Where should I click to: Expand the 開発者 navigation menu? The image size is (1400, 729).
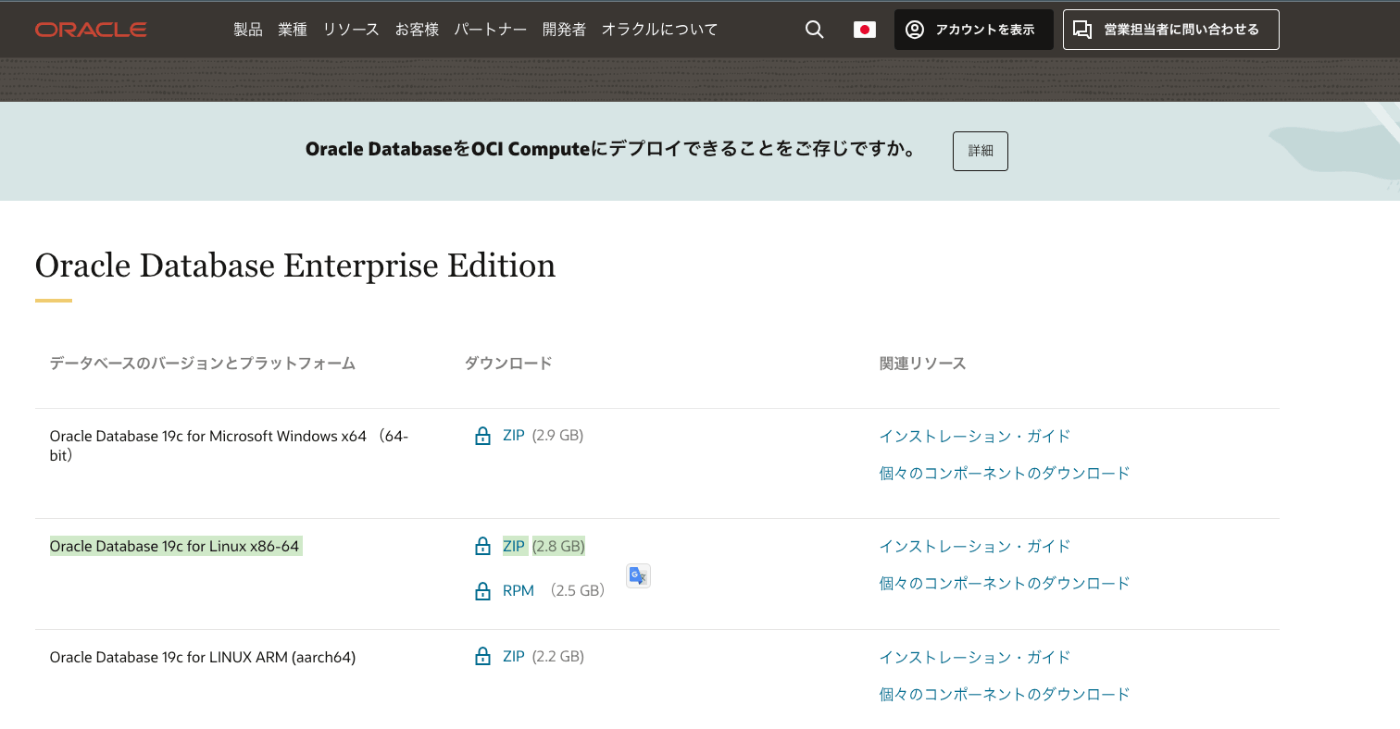coord(564,30)
